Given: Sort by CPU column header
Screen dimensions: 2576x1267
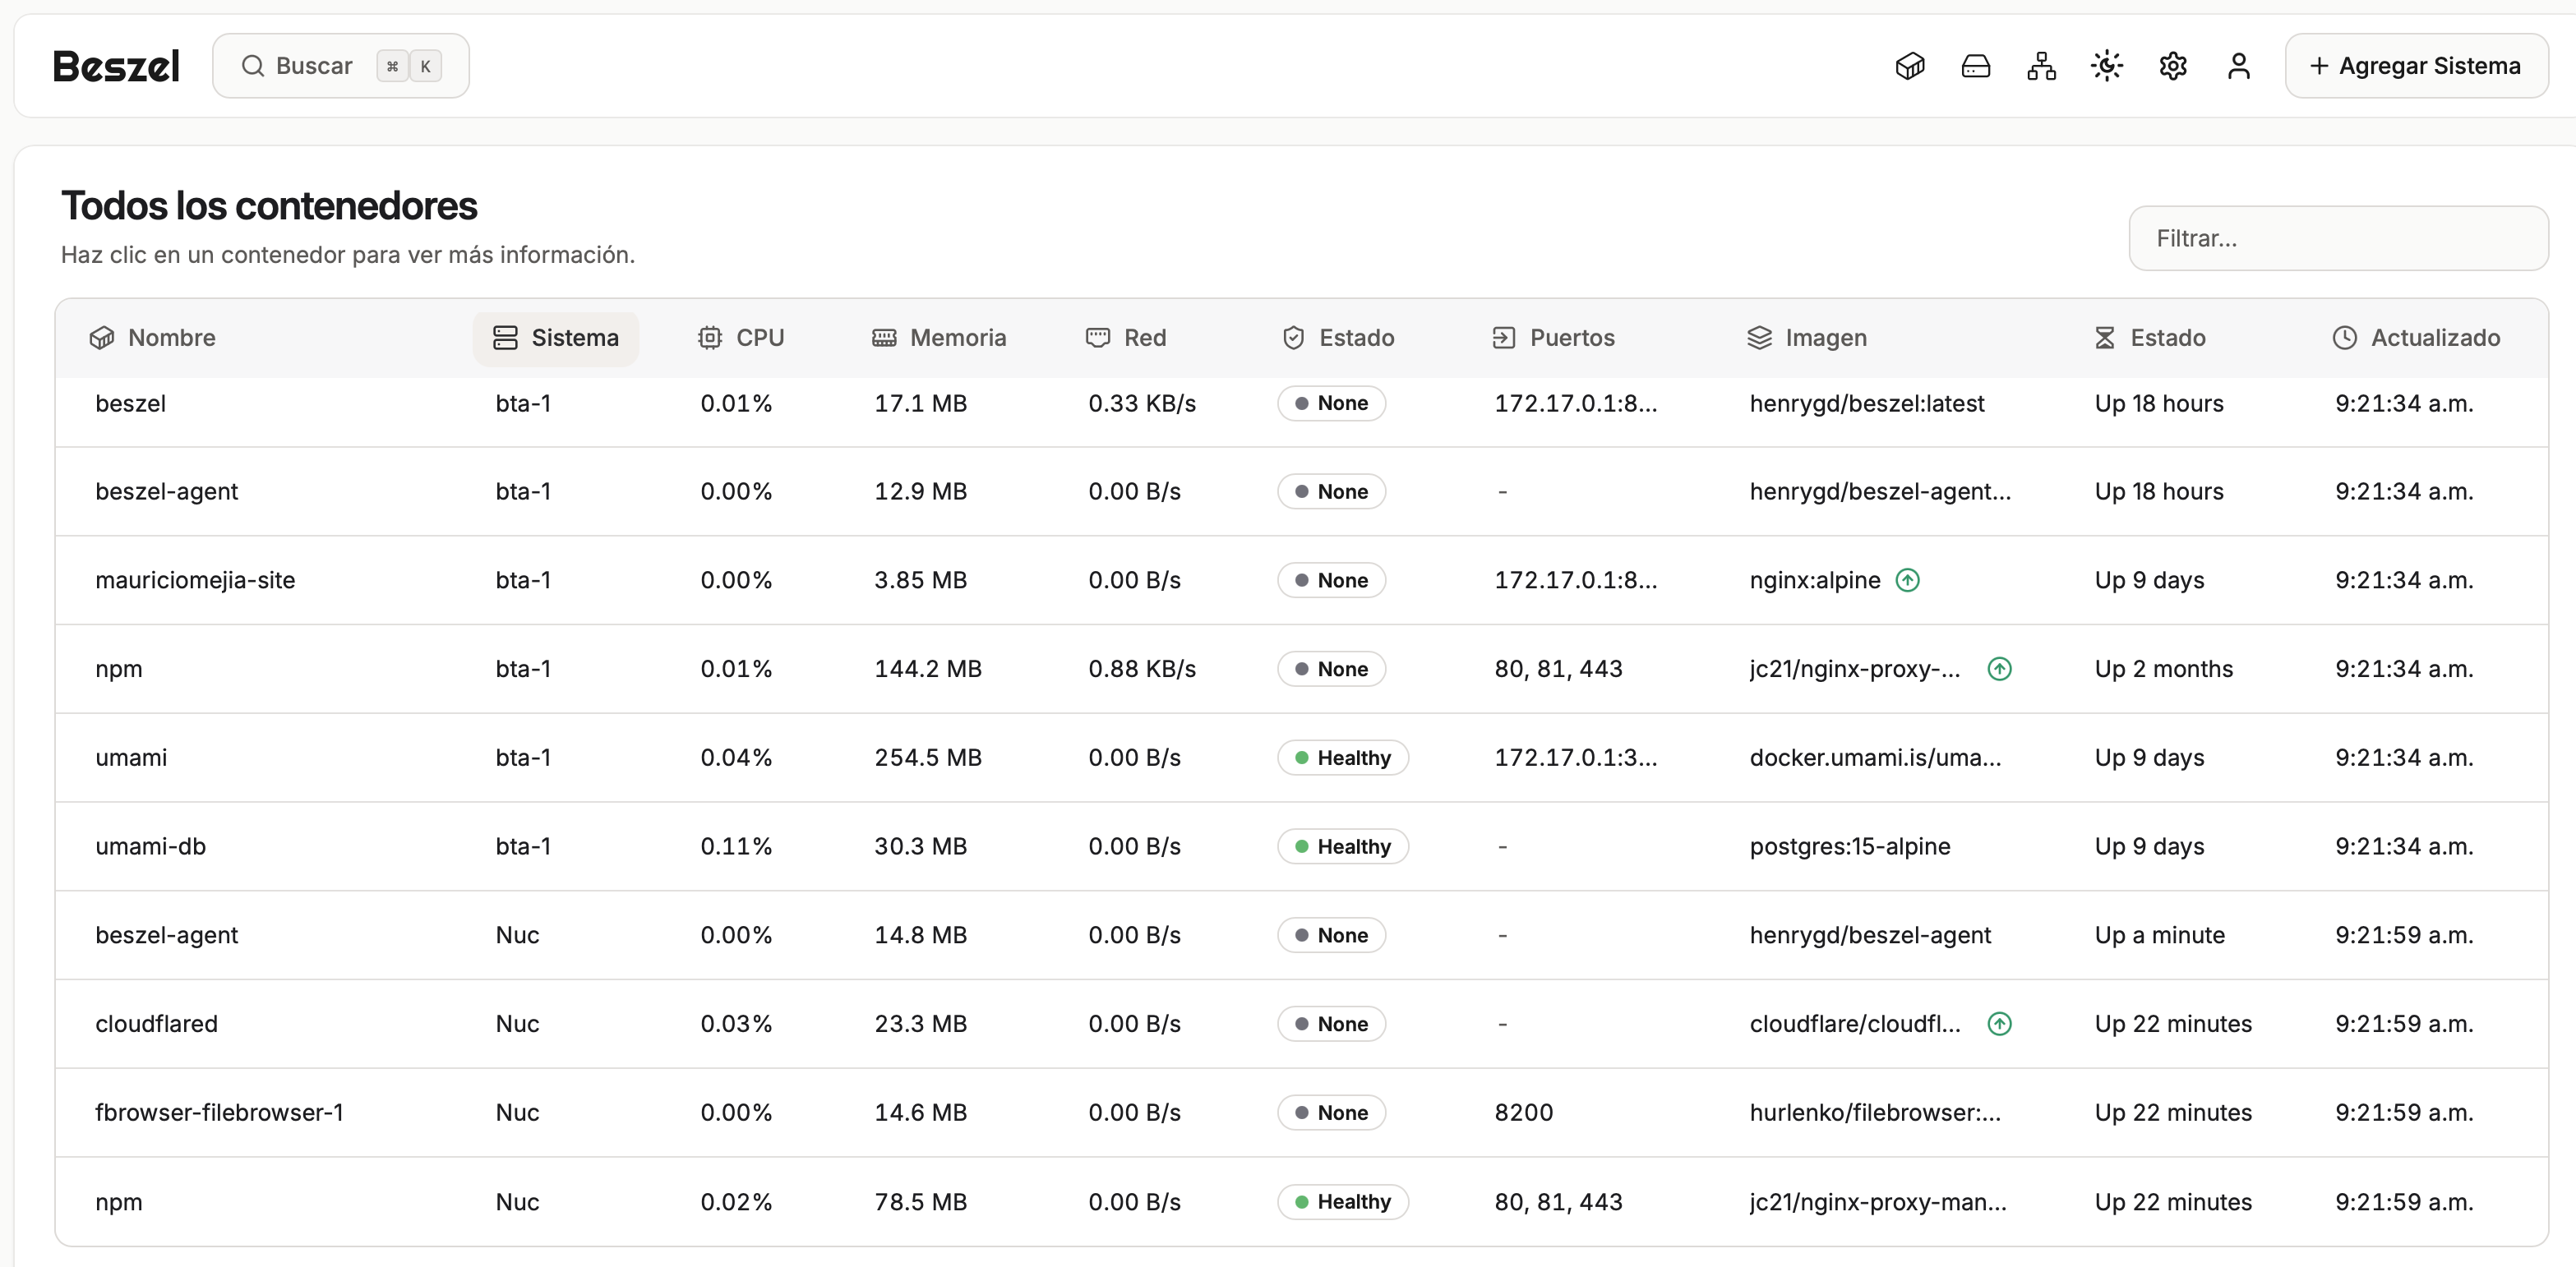Looking at the screenshot, I should coord(741,338).
